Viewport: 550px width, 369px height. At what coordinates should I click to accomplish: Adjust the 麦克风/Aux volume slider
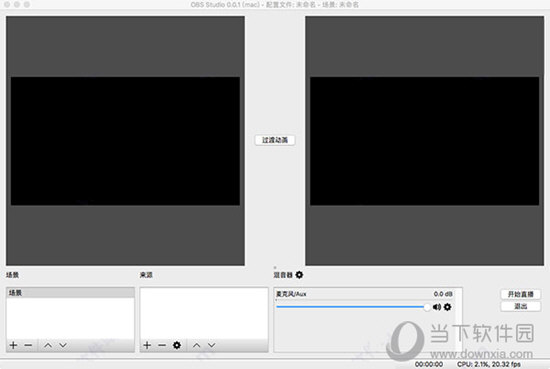(x=352, y=307)
